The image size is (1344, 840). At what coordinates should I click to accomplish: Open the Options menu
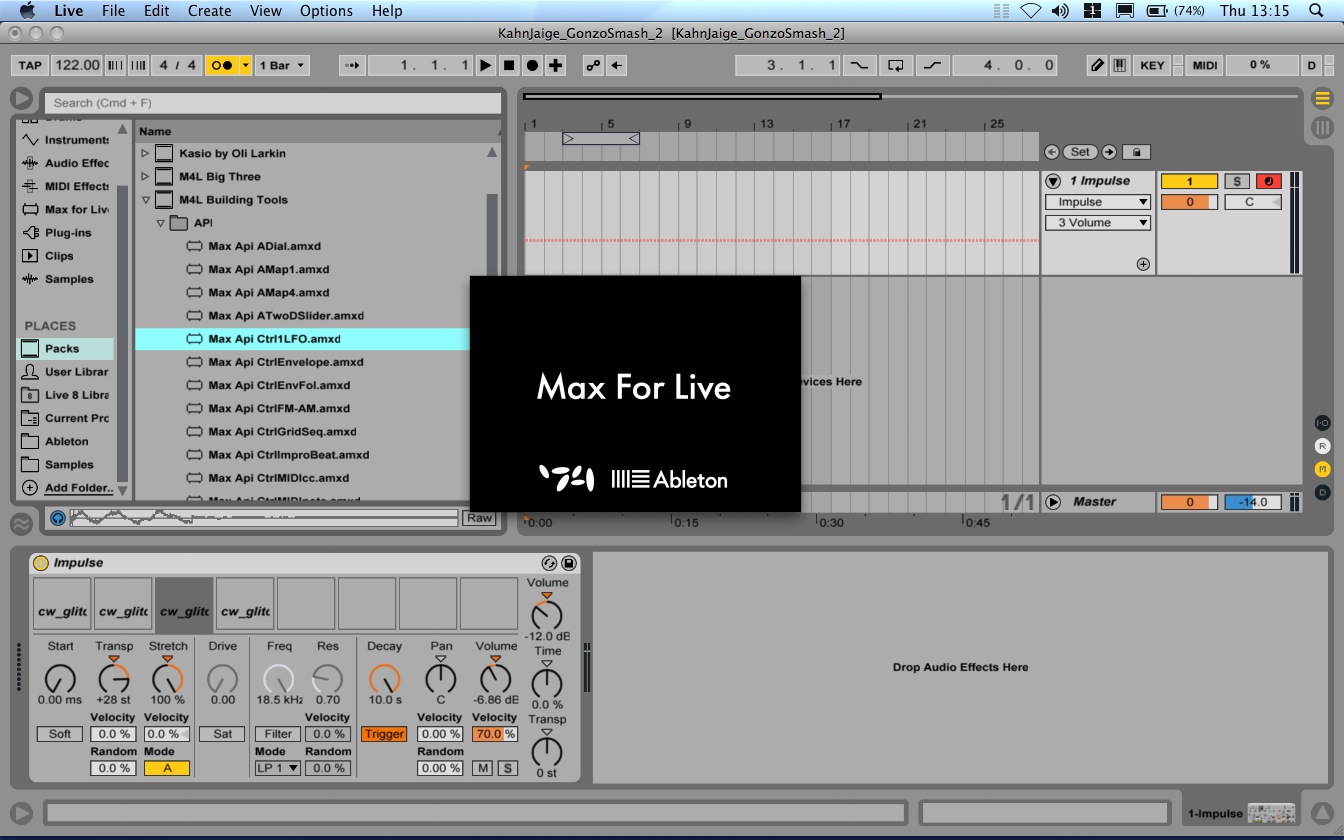[326, 11]
